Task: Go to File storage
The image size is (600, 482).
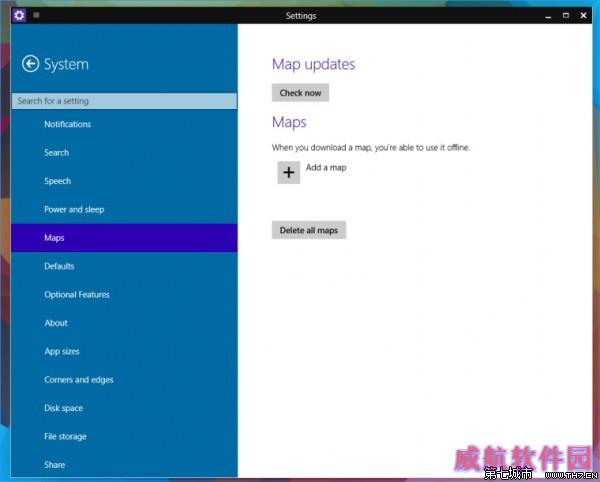Action: click(x=124, y=436)
